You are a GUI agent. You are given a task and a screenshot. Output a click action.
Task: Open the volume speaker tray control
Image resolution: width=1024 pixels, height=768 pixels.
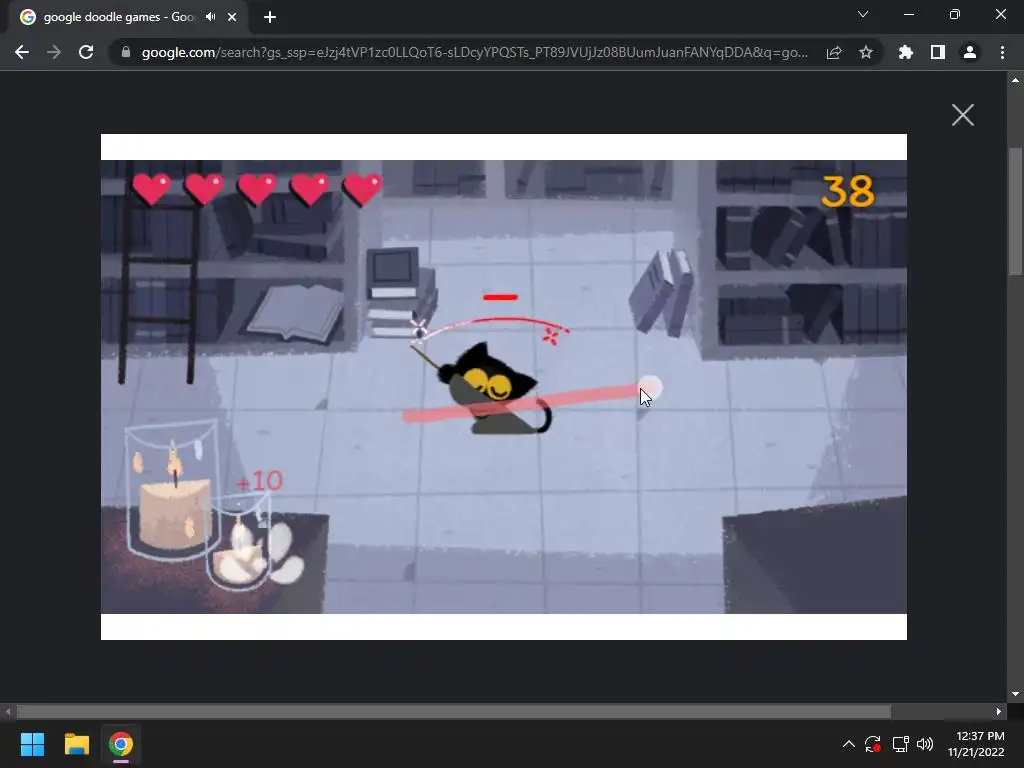coord(925,744)
